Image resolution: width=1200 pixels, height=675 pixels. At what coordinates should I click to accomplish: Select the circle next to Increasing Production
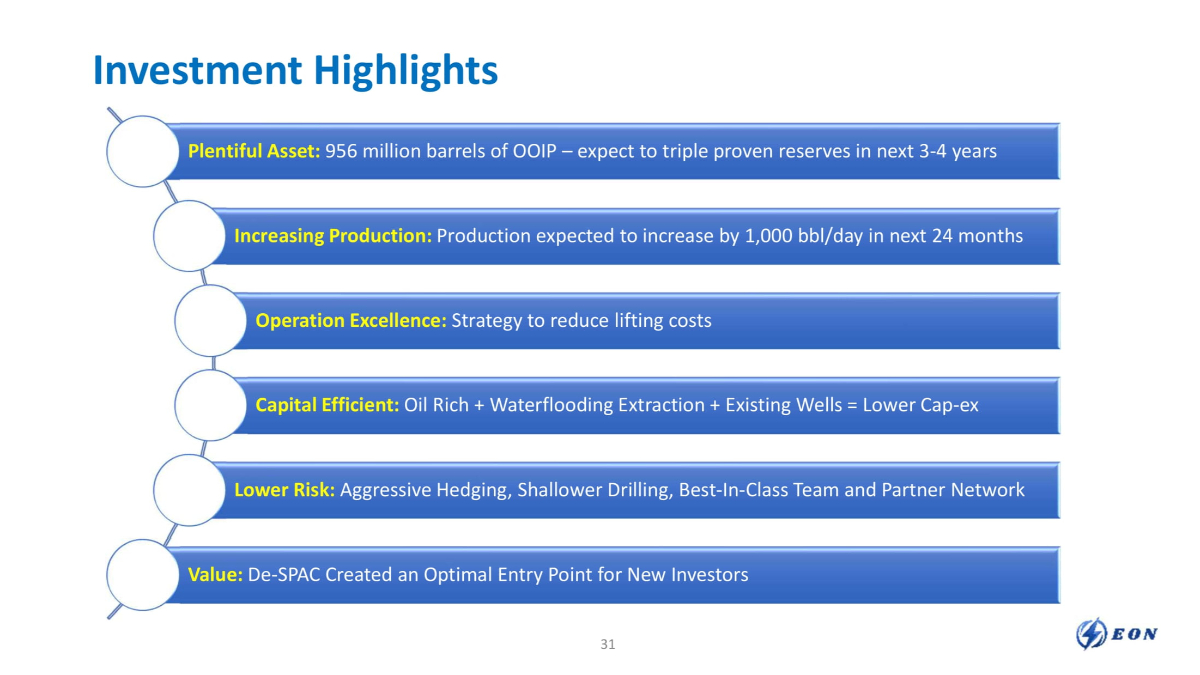coord(188,236)
